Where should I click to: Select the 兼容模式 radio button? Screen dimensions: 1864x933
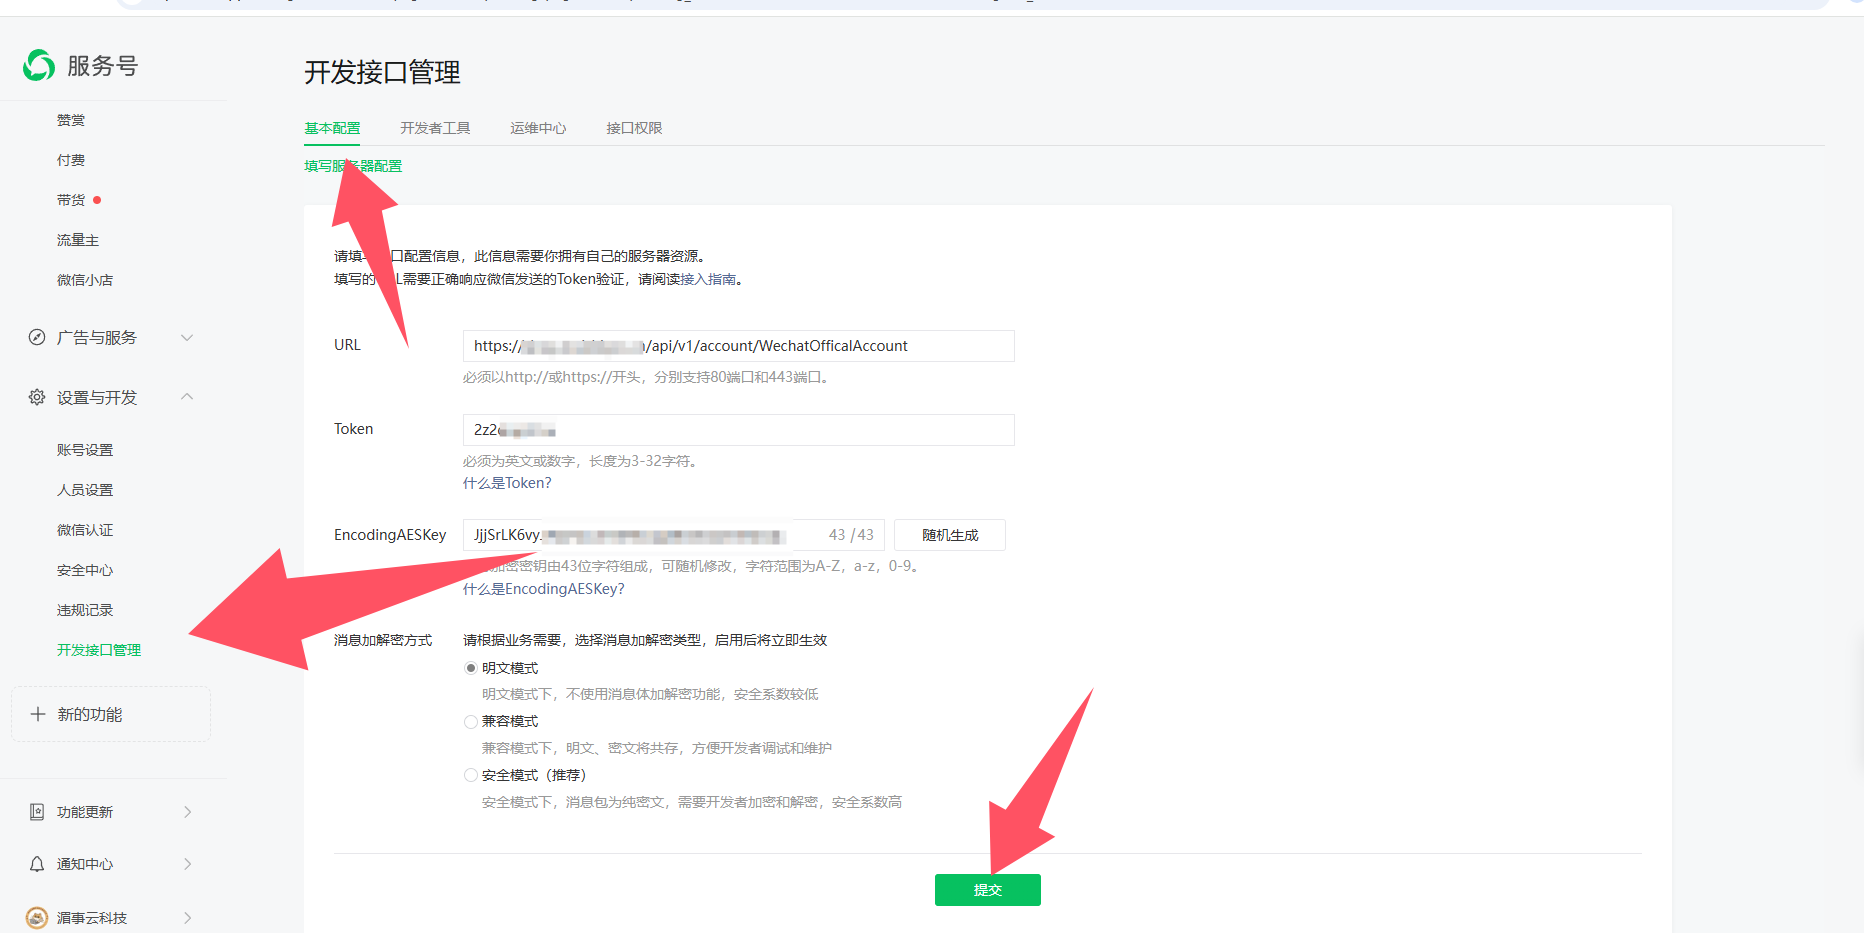point(471,722)
